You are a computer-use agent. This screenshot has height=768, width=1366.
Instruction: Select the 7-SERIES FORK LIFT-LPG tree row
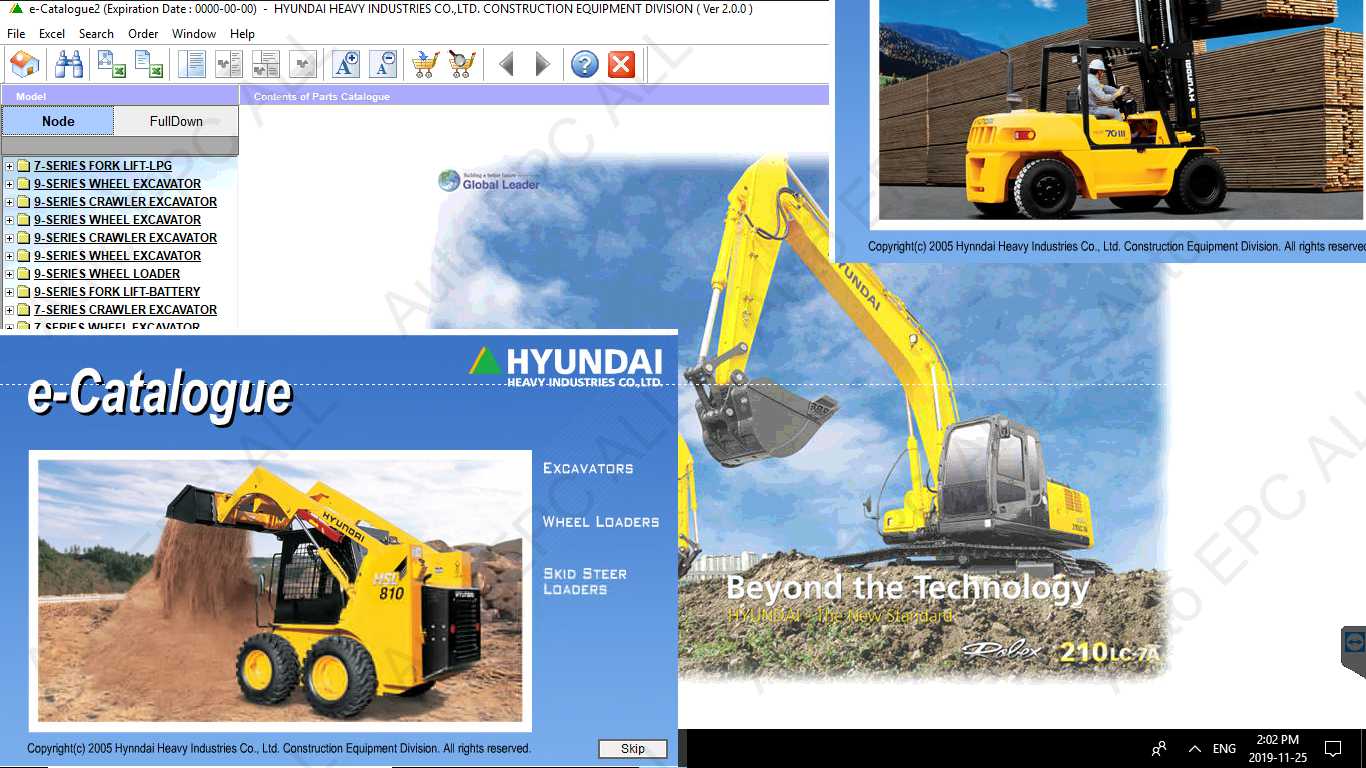(103, 166)
